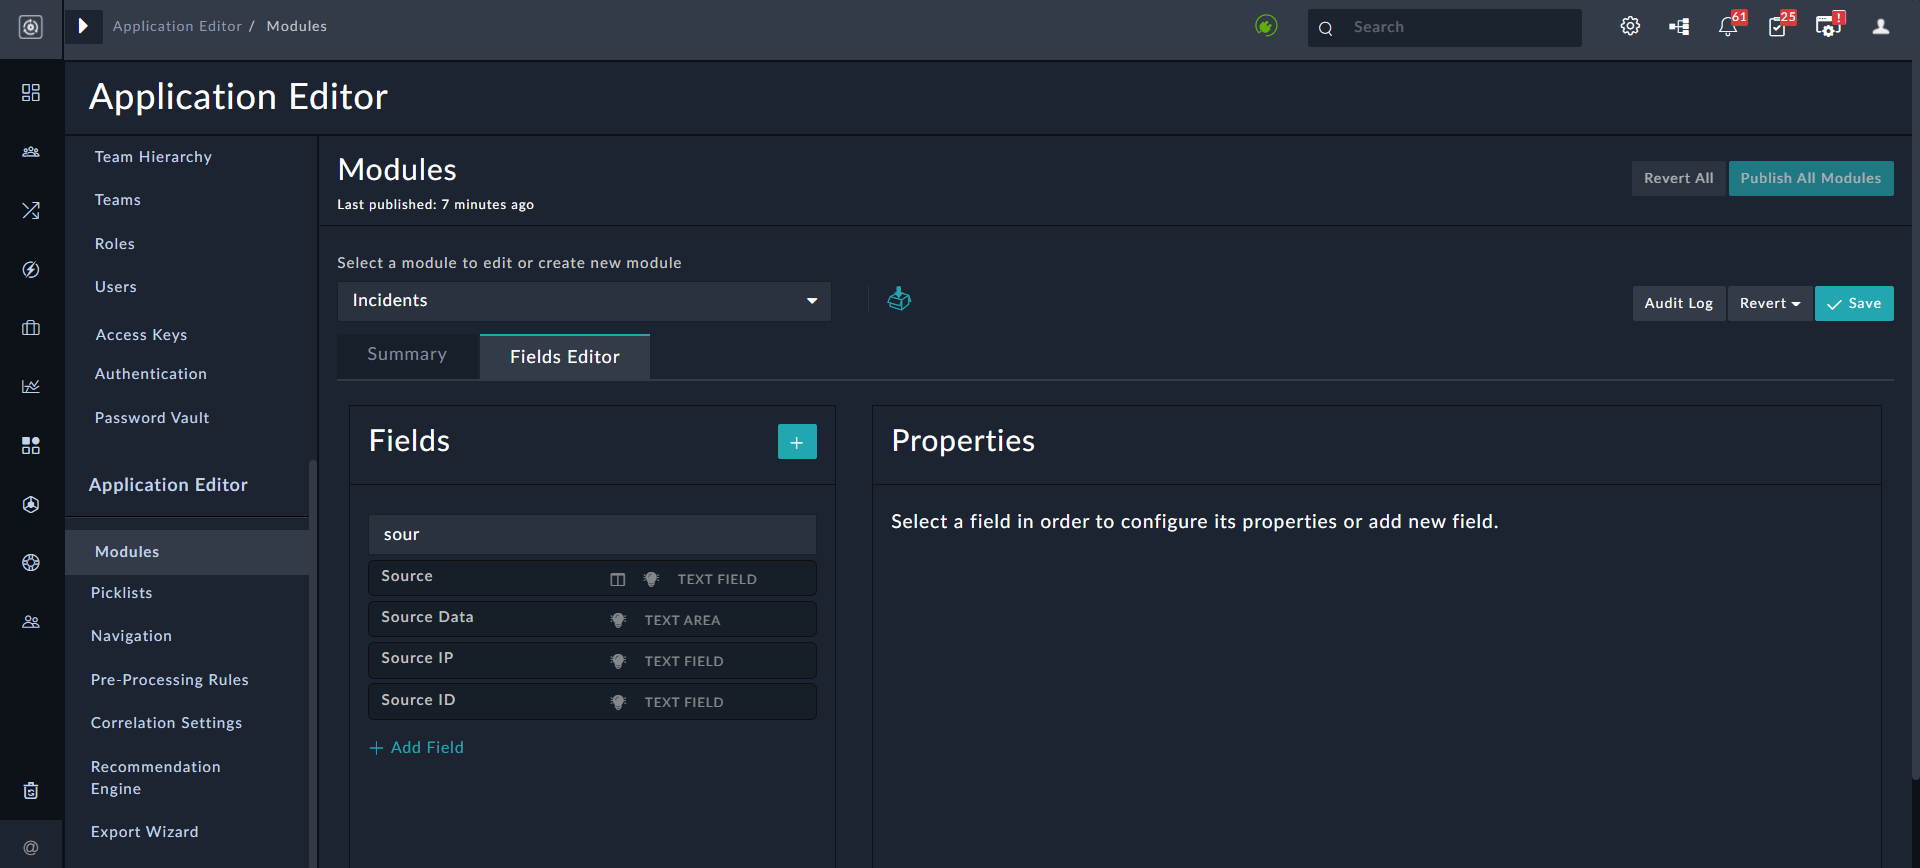This screenshot has width=1920, height=868.
Task: Open the clipboard icon near bottom of rail
Action: (31, 791)
